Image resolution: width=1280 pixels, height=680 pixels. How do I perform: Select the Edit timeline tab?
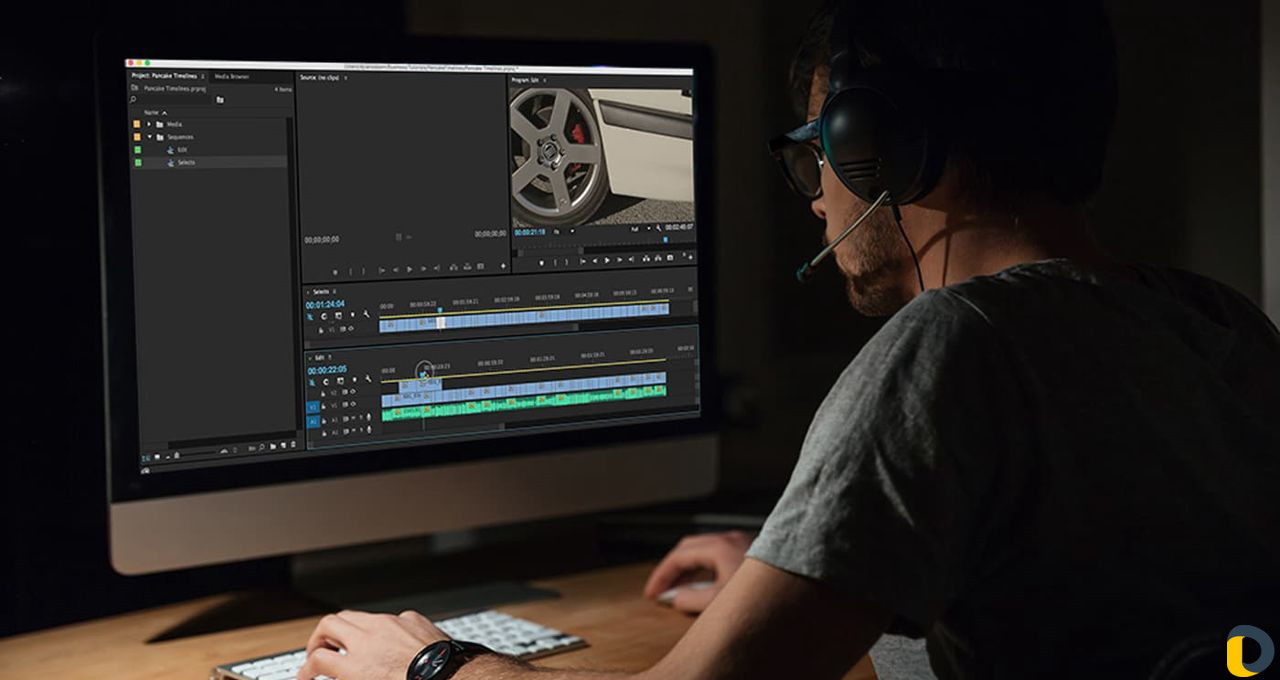(319, 357)
